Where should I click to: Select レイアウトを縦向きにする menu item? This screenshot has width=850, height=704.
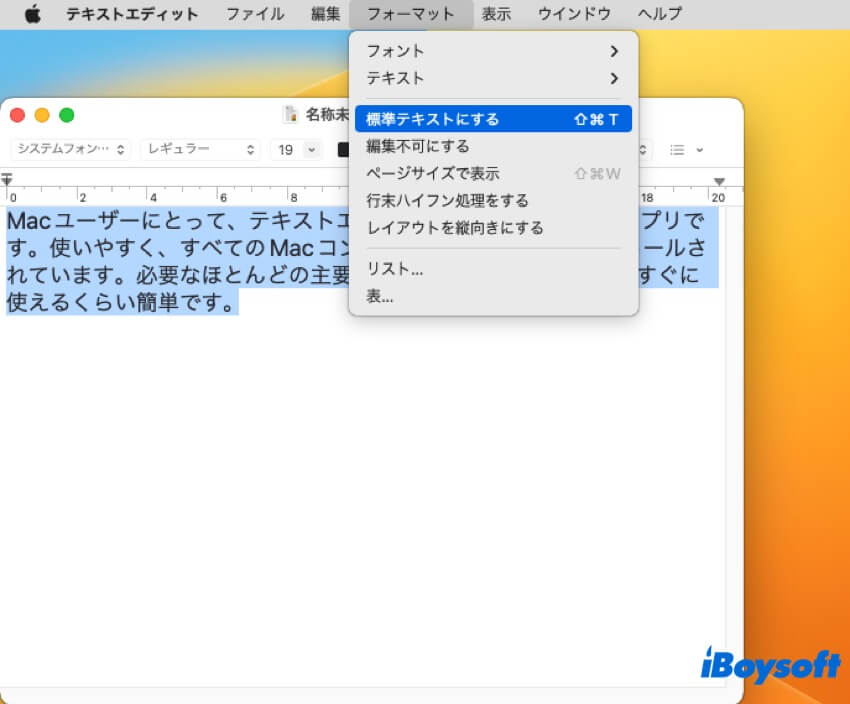pyautogui.click(x=455, y=228)
